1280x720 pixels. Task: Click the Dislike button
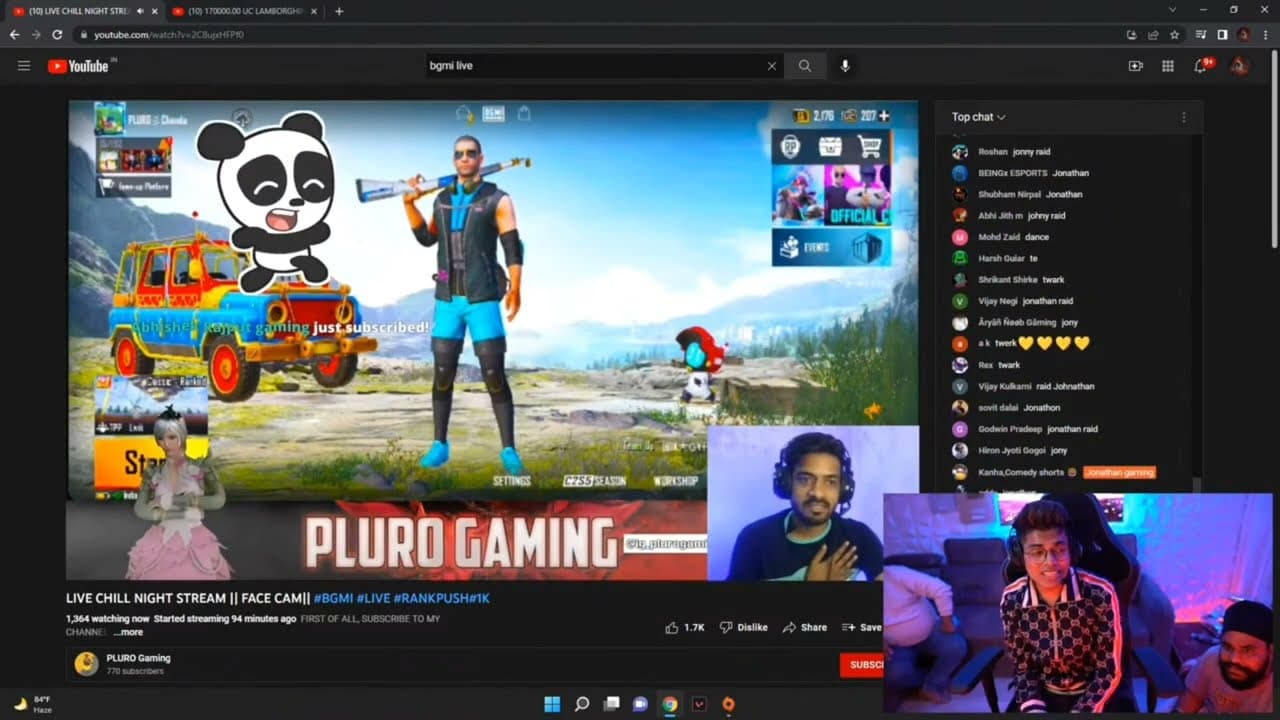[744, 627]
